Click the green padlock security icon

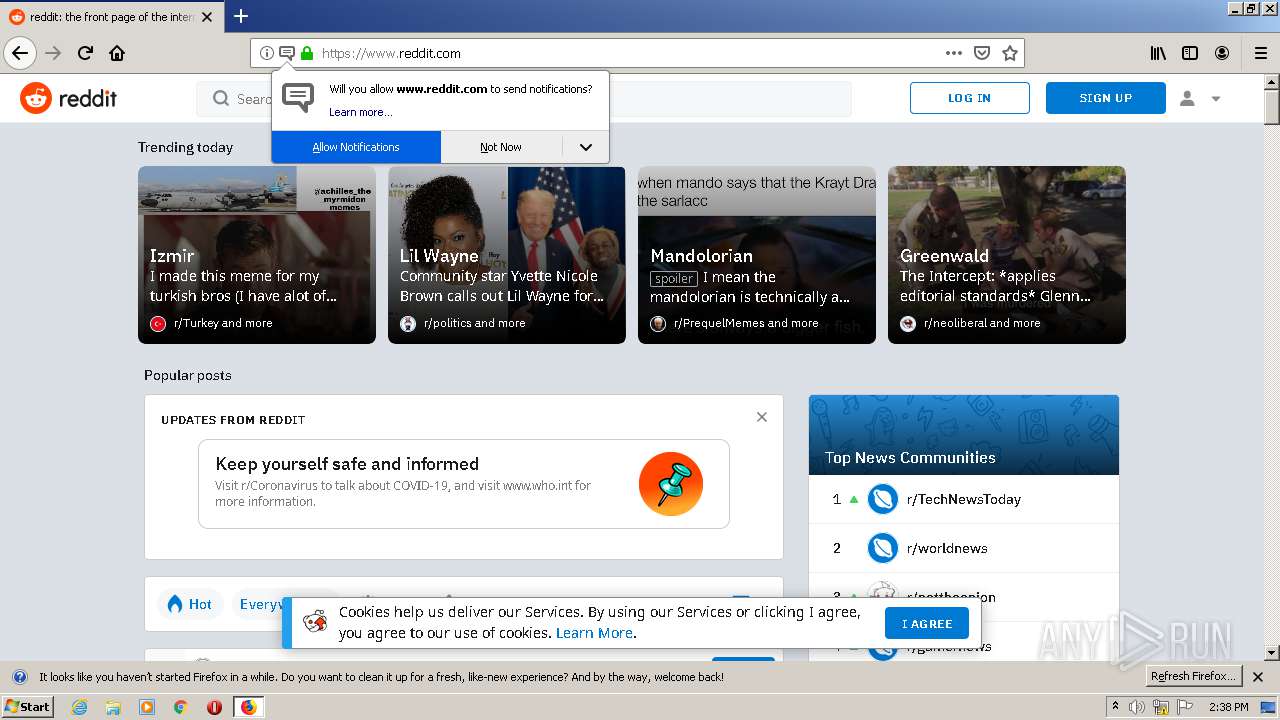point(307,53)
